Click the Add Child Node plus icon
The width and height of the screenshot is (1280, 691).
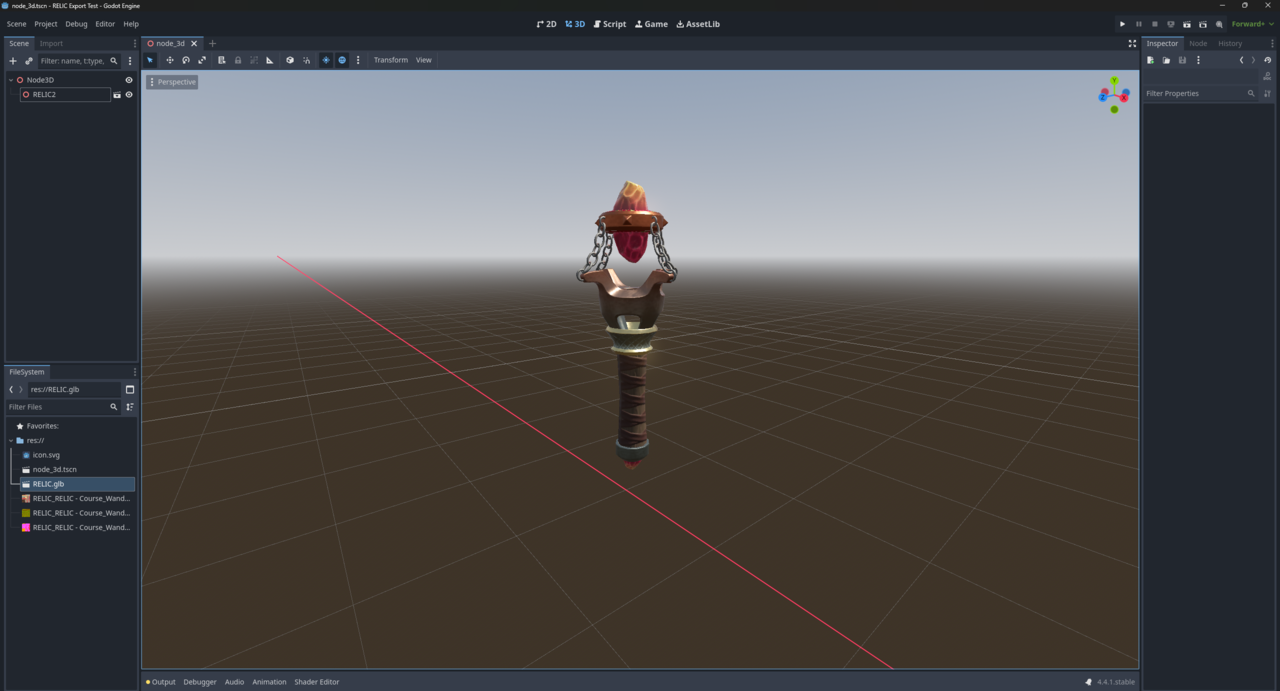[13, 61]
